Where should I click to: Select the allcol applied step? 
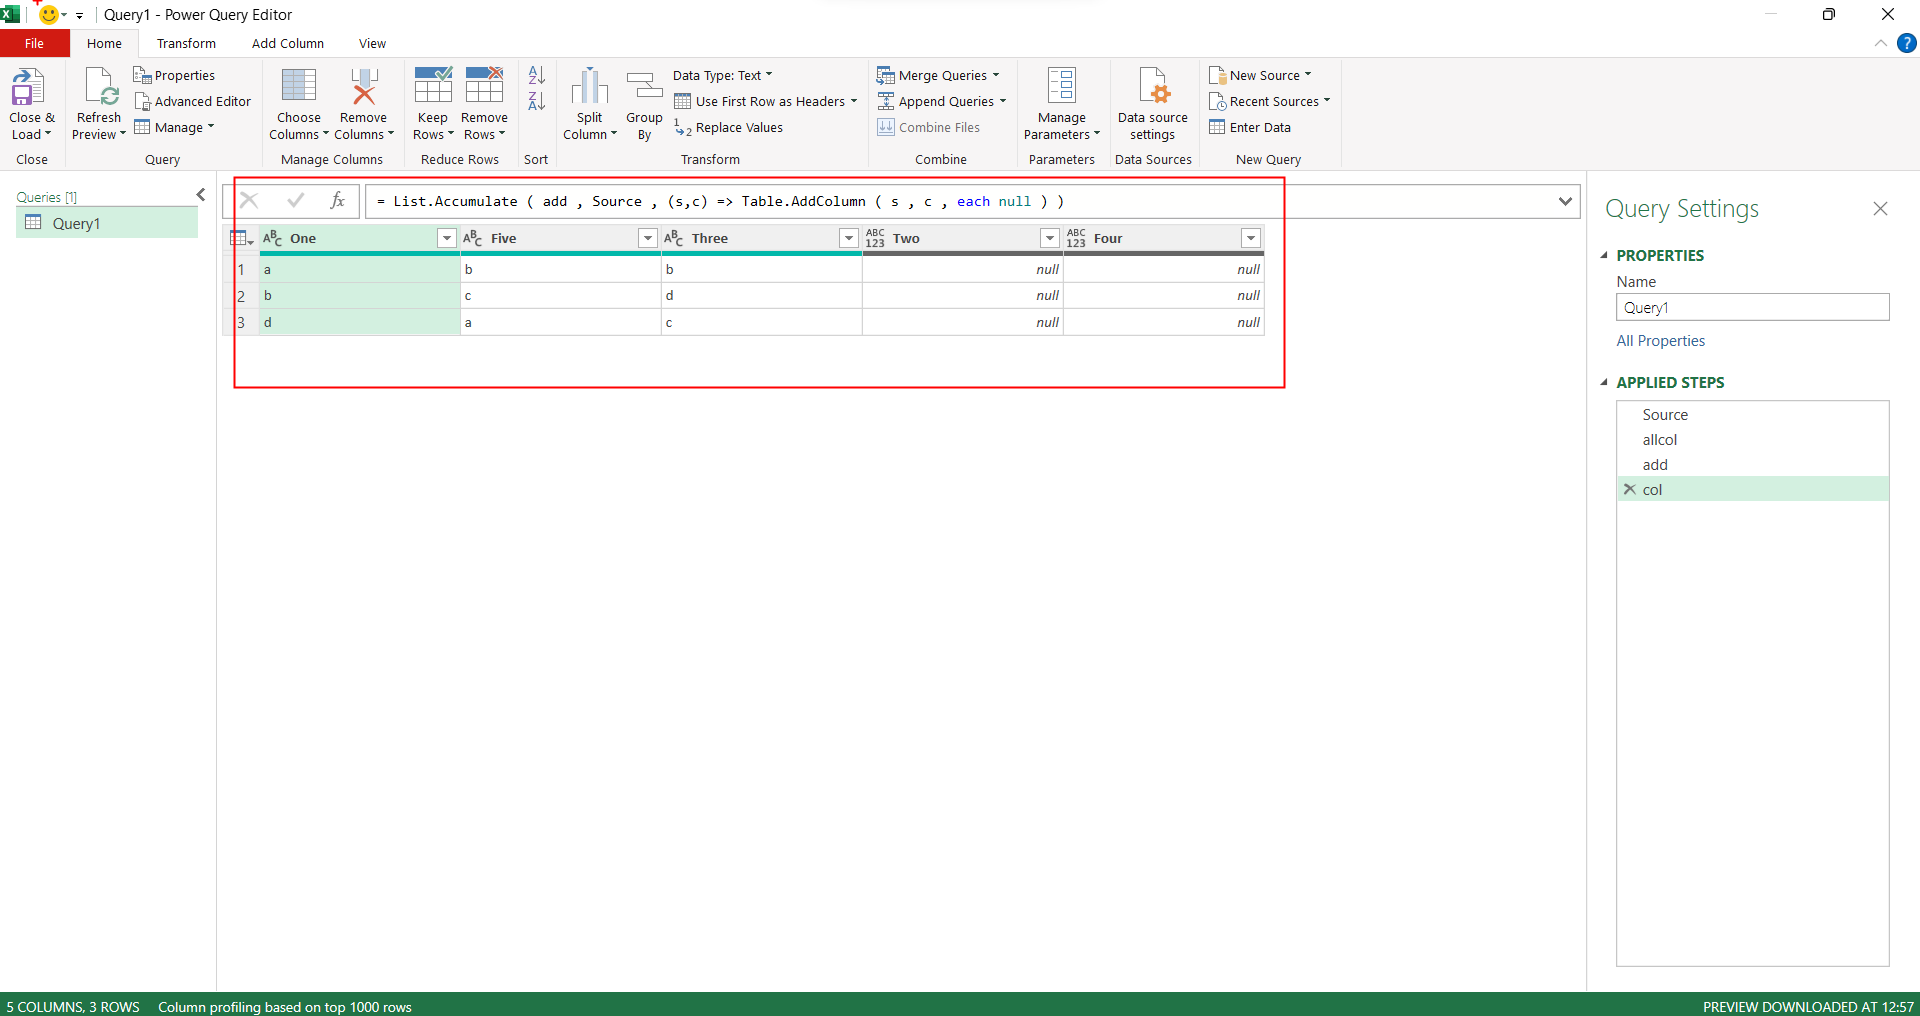1660,440
